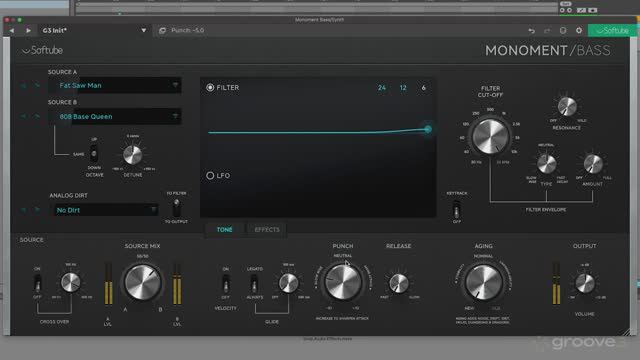Click the Punch -5.0 parameter readout
640x360 pixels.
pos(188,30)
